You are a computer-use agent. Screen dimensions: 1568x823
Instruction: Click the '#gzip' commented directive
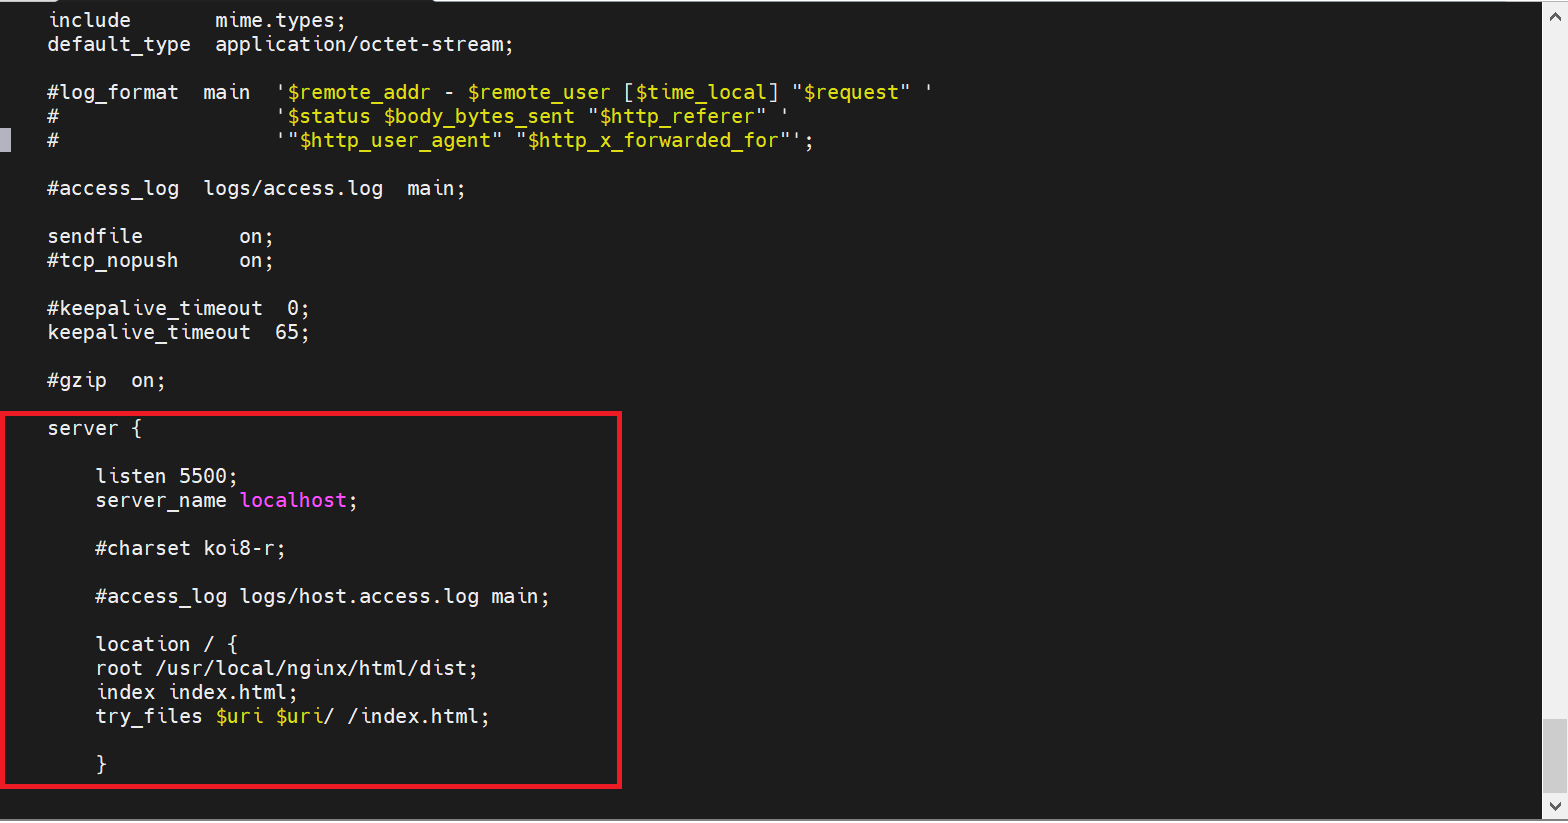77,380
